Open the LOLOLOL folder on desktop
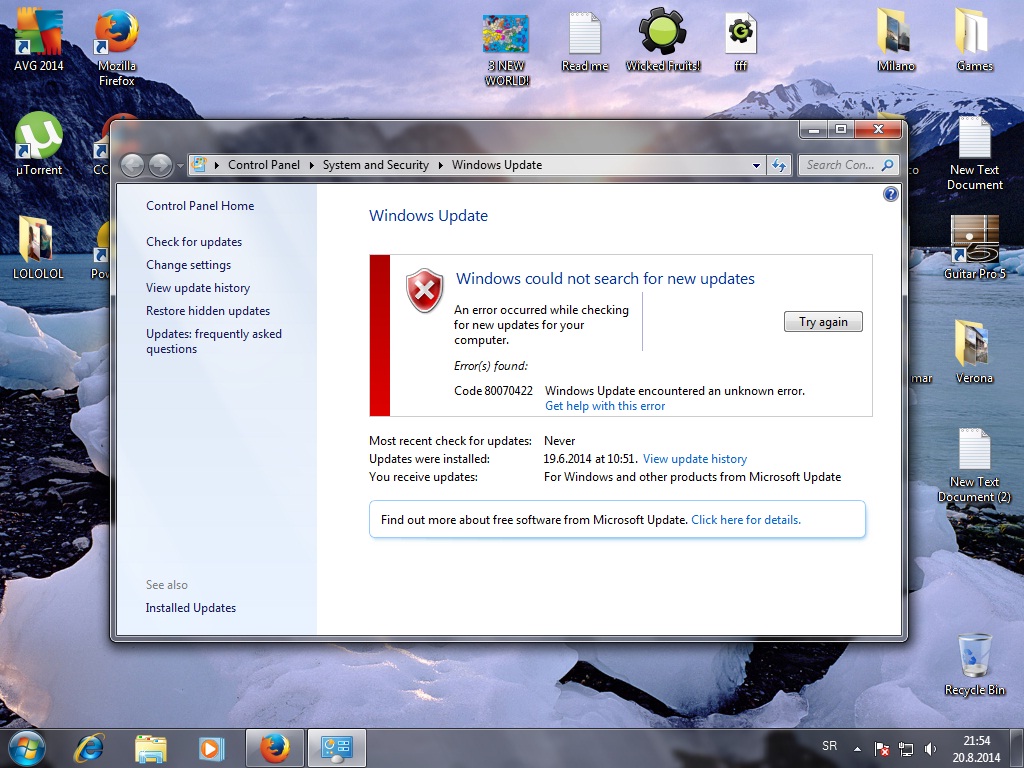 coord(39,247)
